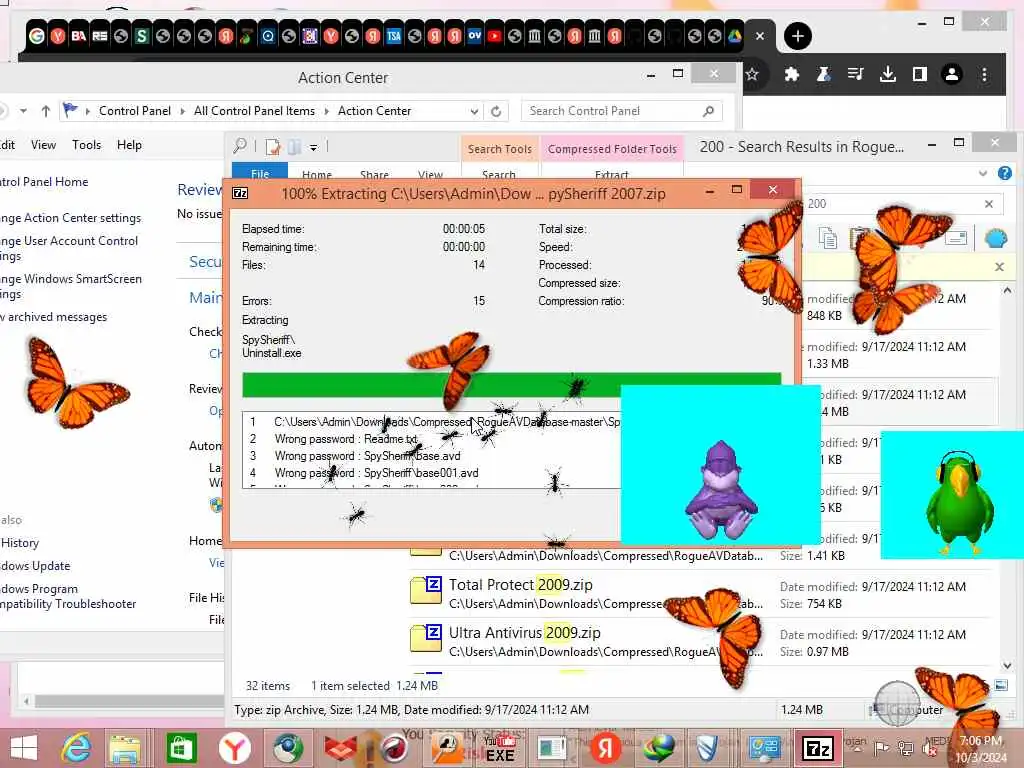Open Windows Store from taskbar
This screenshot has width=1024, height=768.
(x=181, y=748)
